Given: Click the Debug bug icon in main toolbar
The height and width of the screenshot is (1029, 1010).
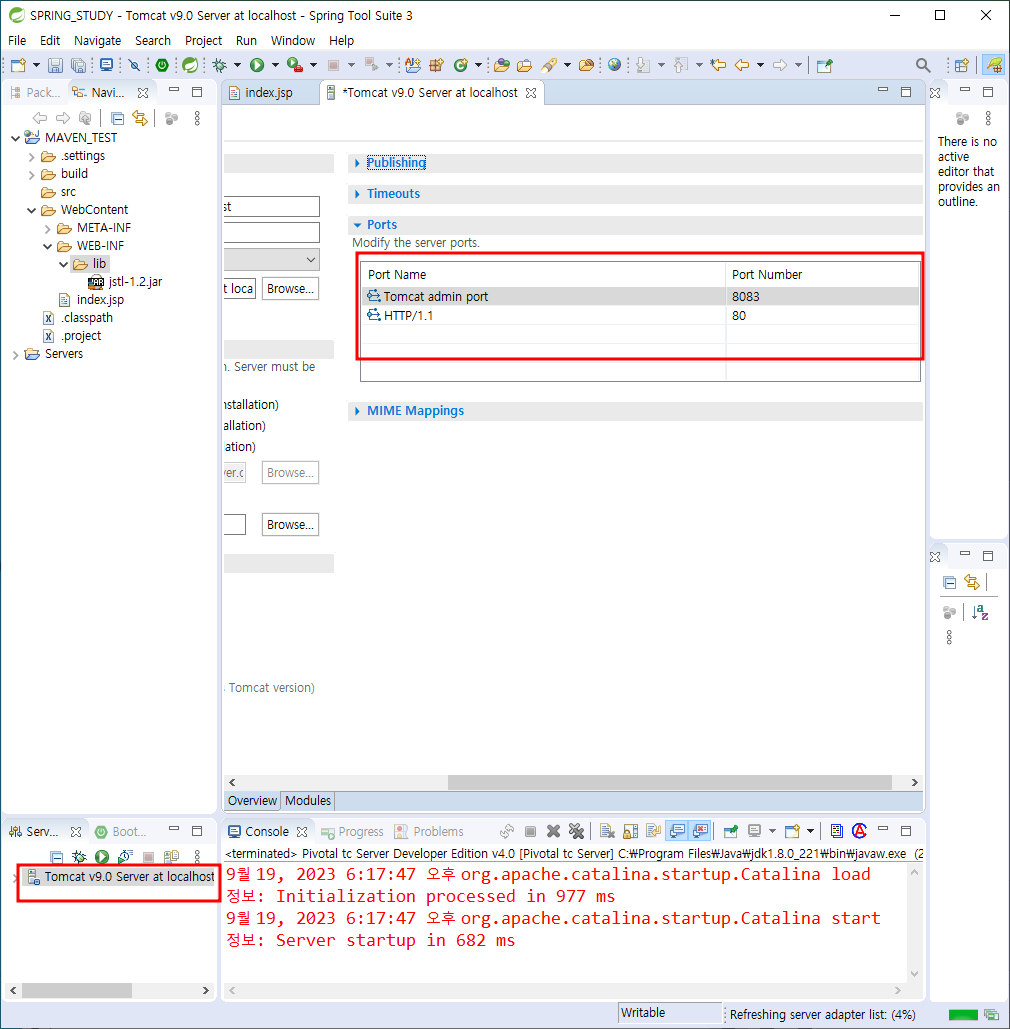Looking at the screenshot, I should 219,65.
